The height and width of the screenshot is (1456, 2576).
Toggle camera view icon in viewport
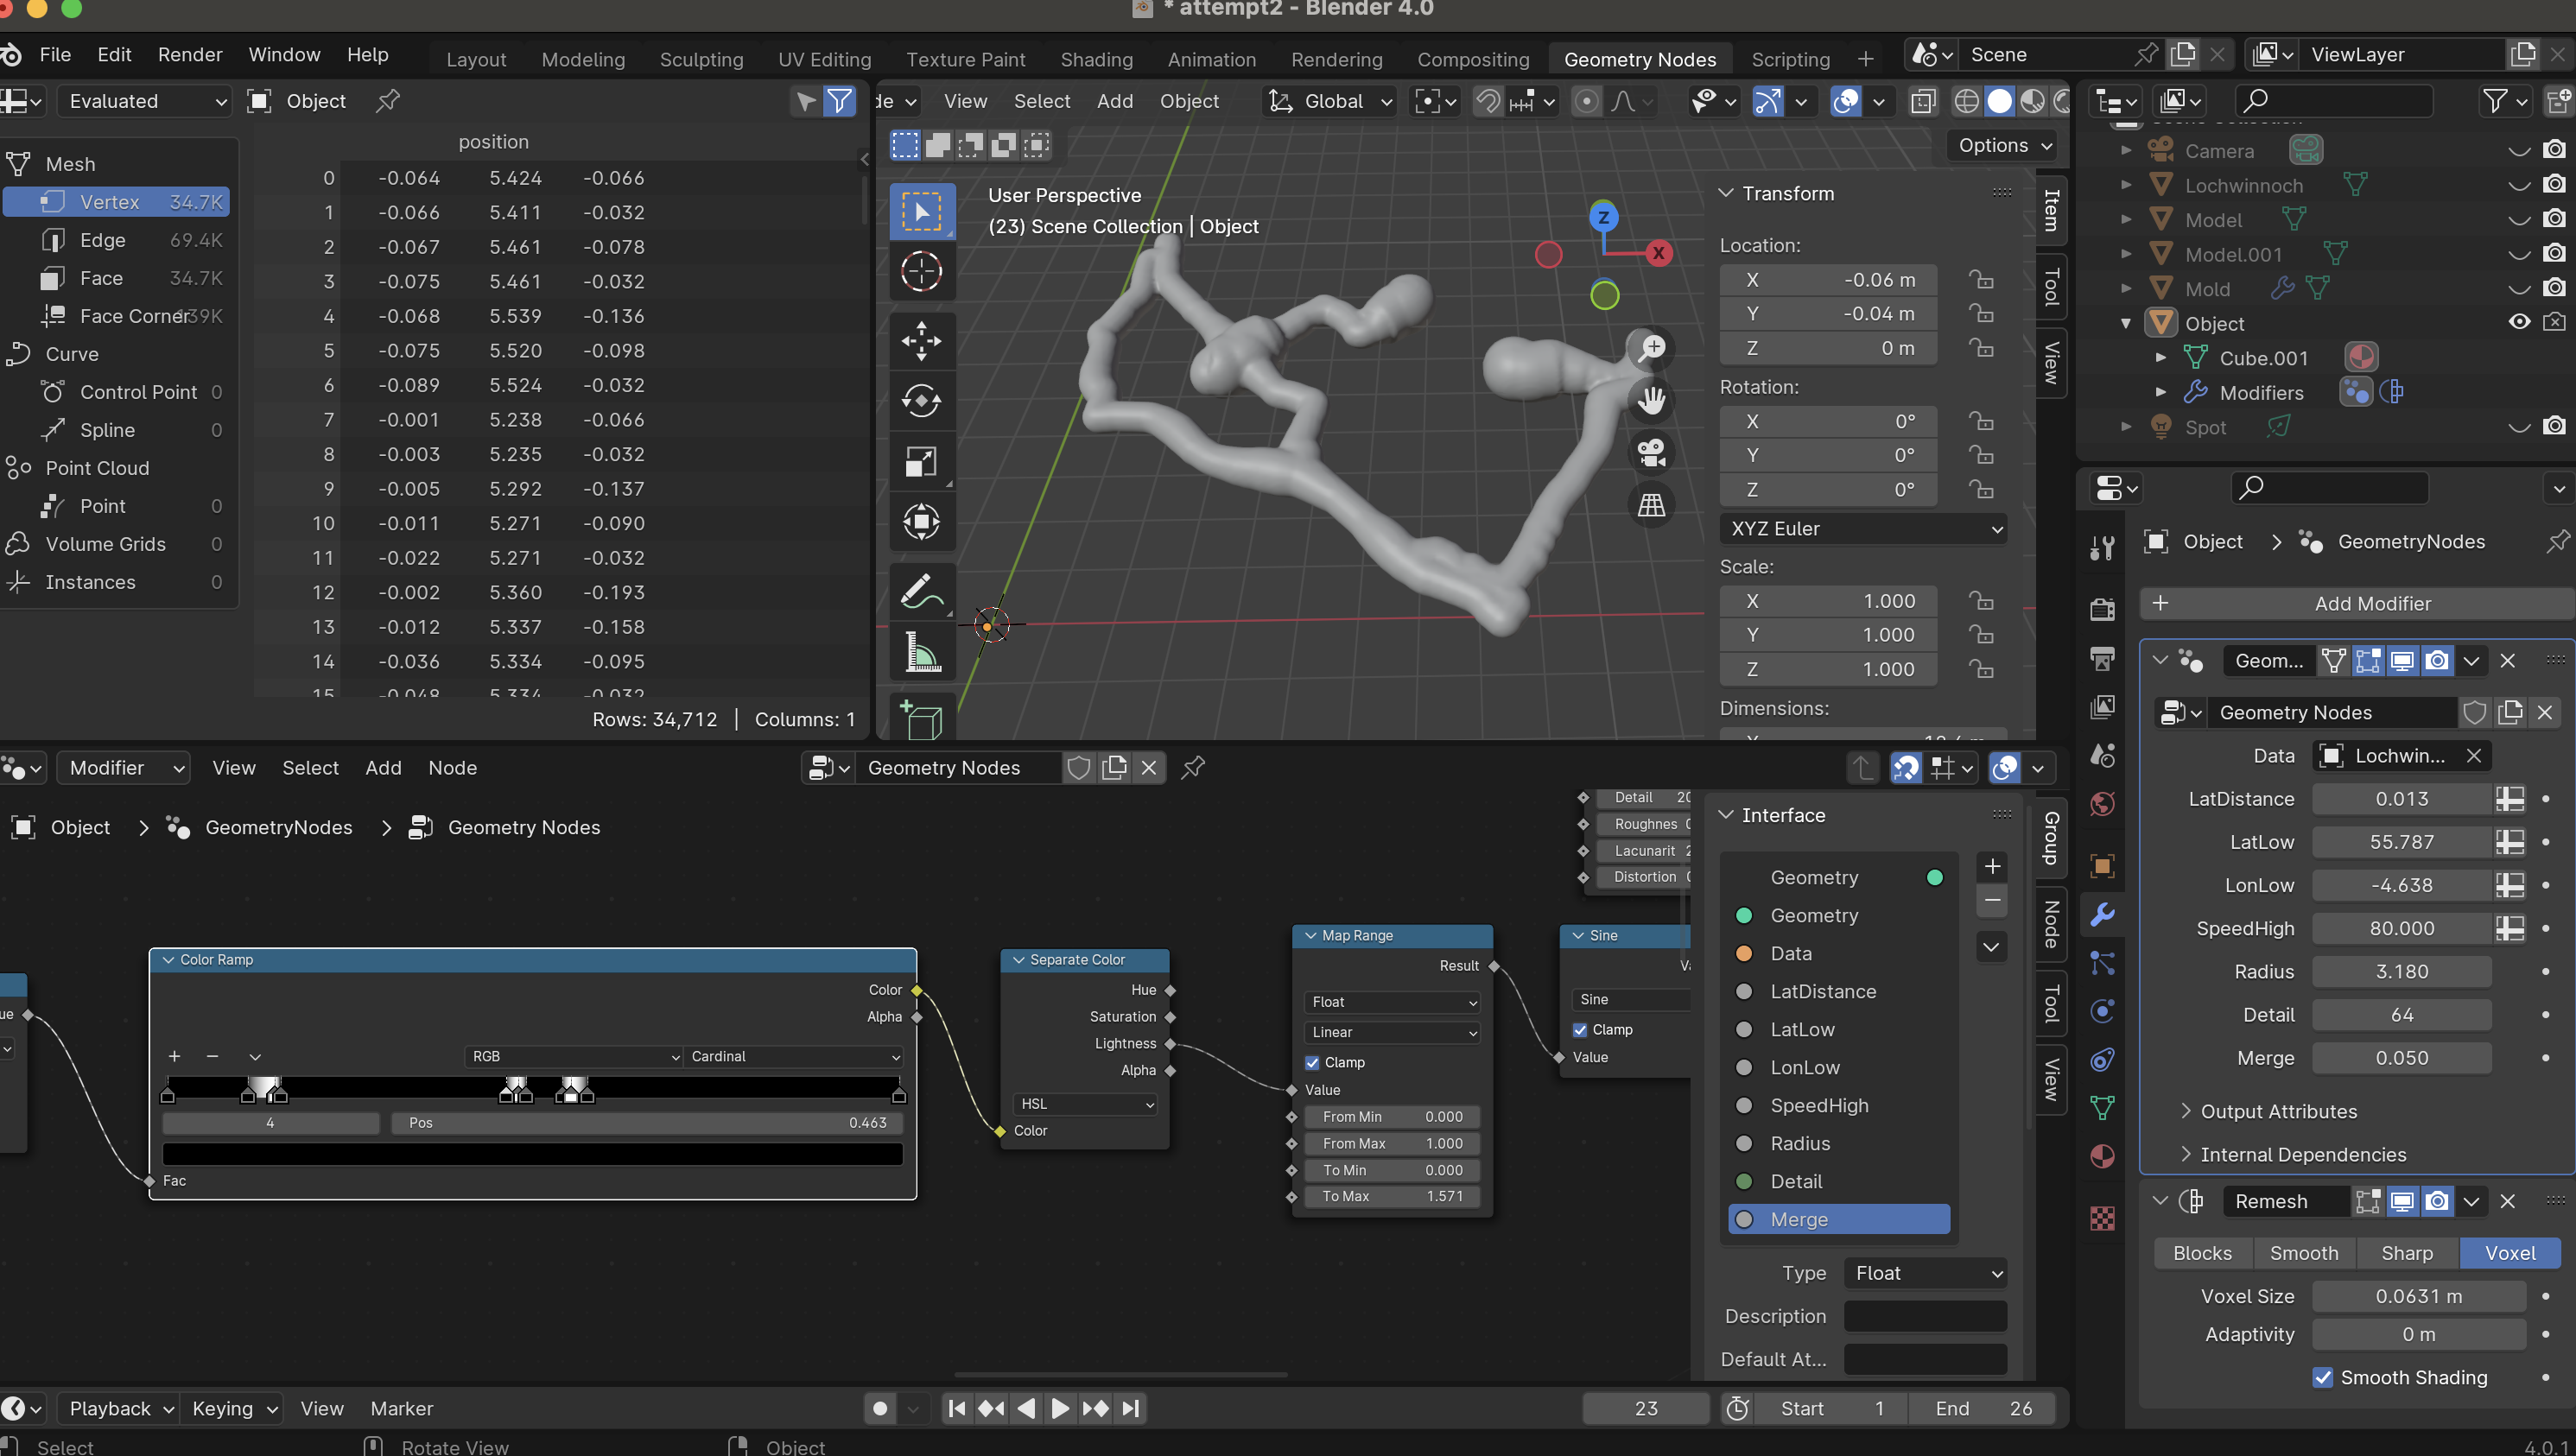point(1651,452)
